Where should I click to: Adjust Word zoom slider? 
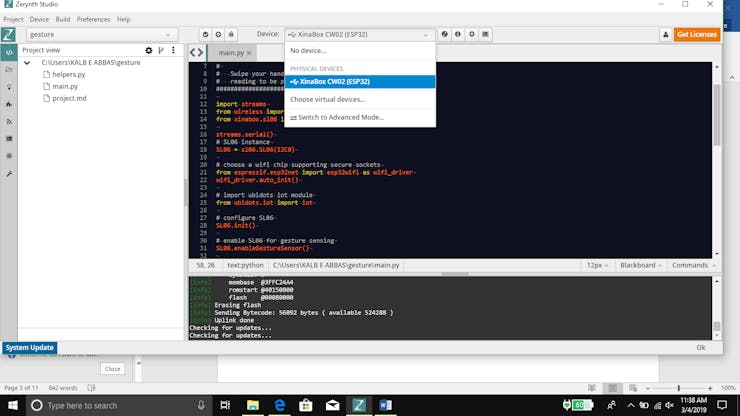[x=679, y=388]
